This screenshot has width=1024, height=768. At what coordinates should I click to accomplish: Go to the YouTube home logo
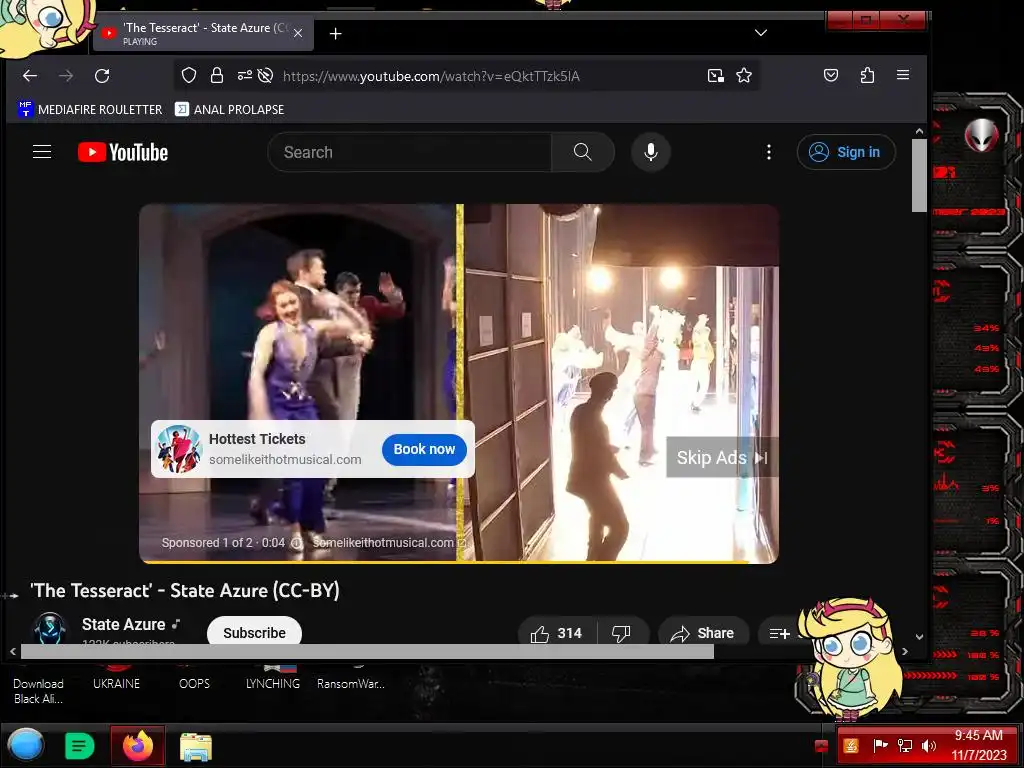tap(123, 152)
